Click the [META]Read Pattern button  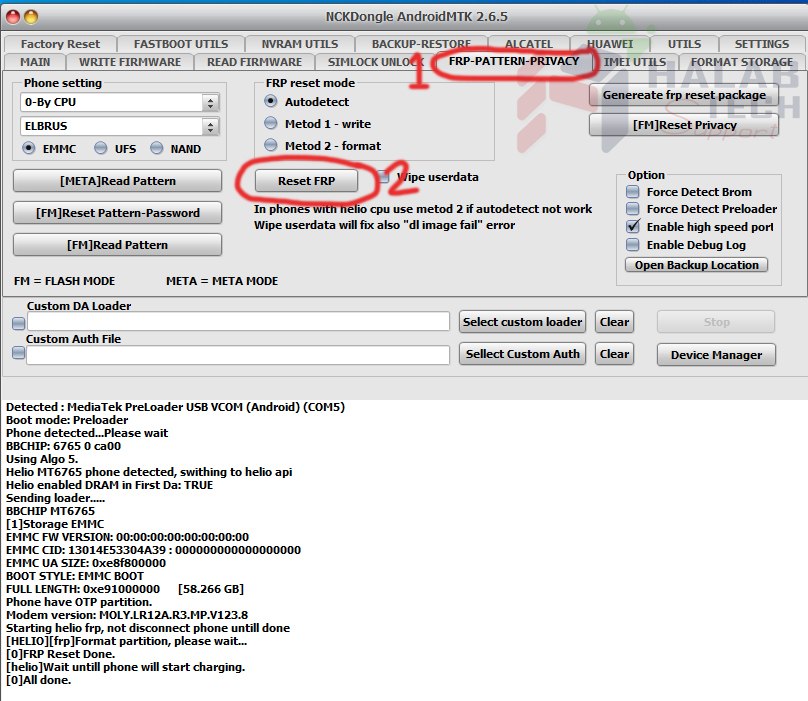tap(117, 181)
